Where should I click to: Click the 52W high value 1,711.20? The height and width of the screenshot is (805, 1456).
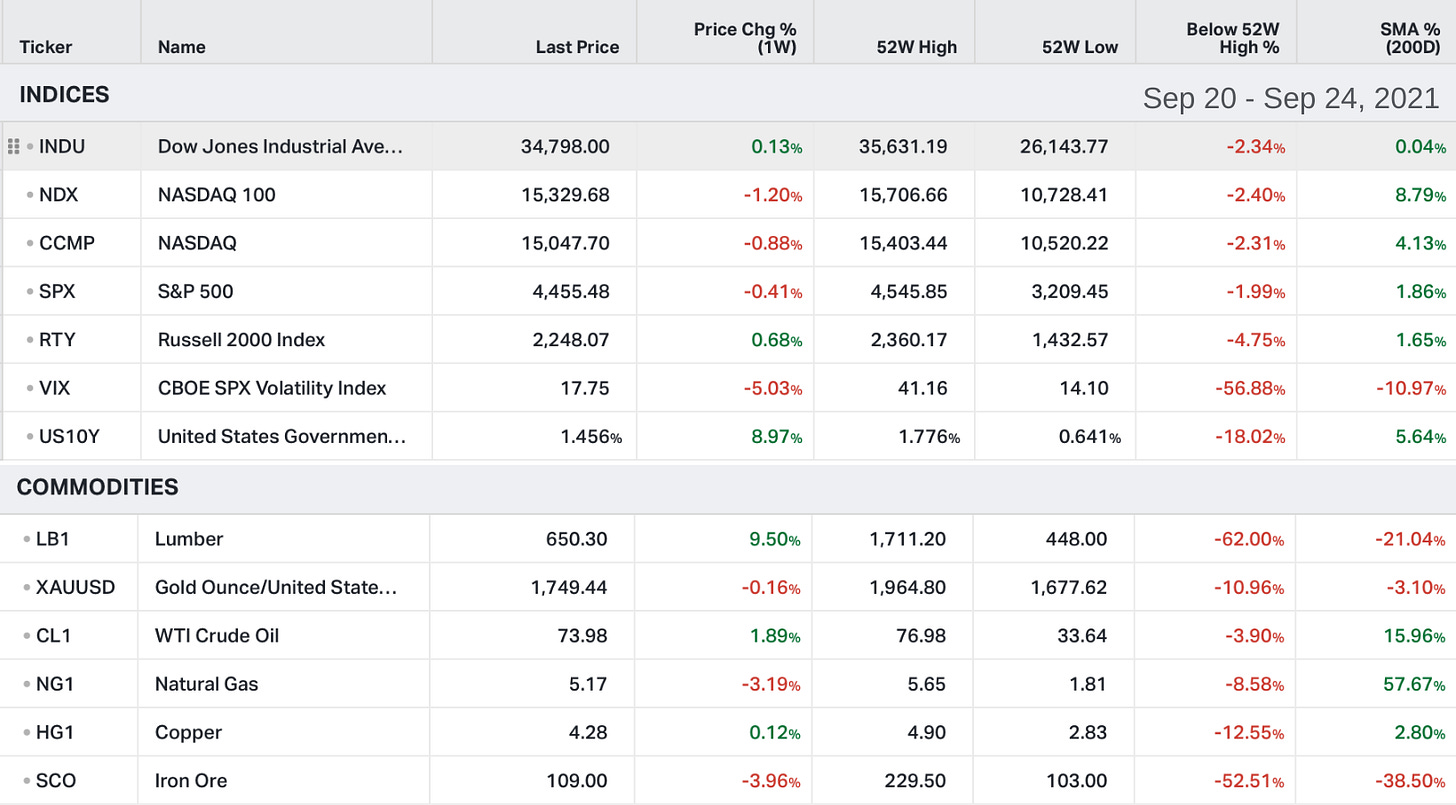point(909,539)
